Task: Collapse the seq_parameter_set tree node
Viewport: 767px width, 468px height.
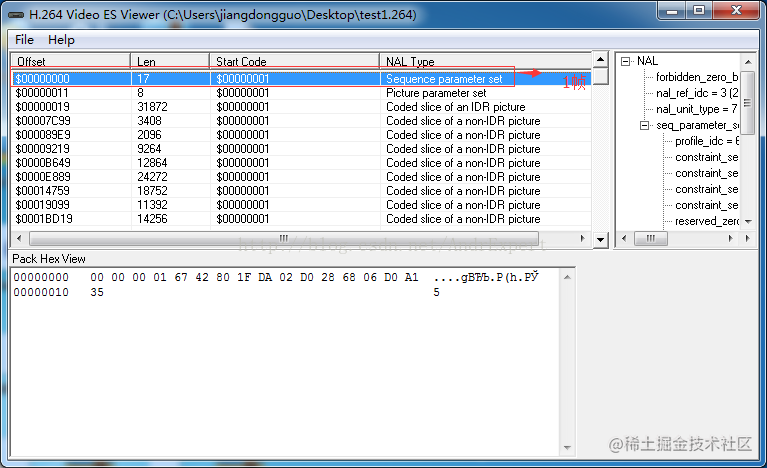Action: coord(645,126)
